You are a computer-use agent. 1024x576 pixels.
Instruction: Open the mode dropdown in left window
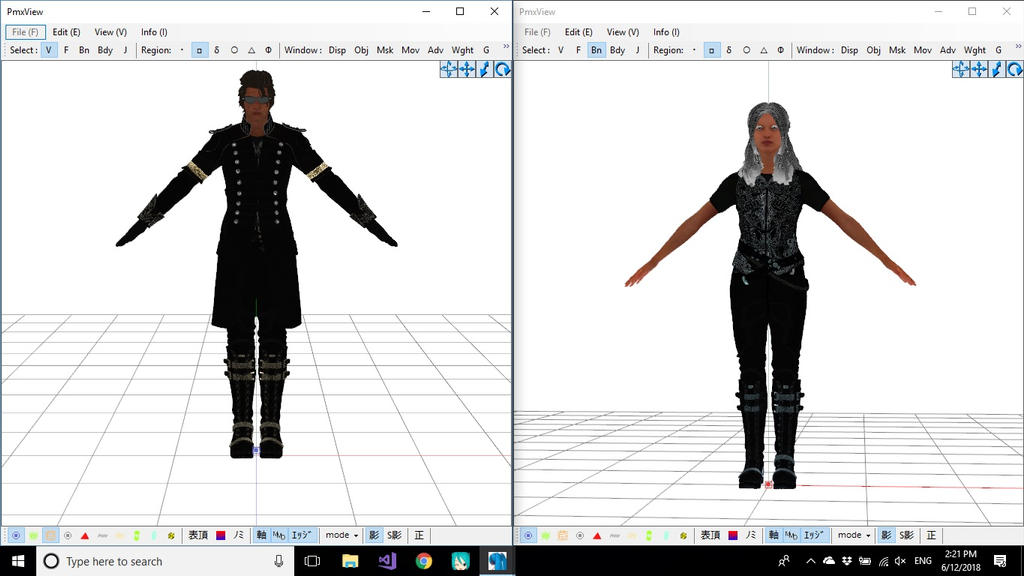pos(342,536)
